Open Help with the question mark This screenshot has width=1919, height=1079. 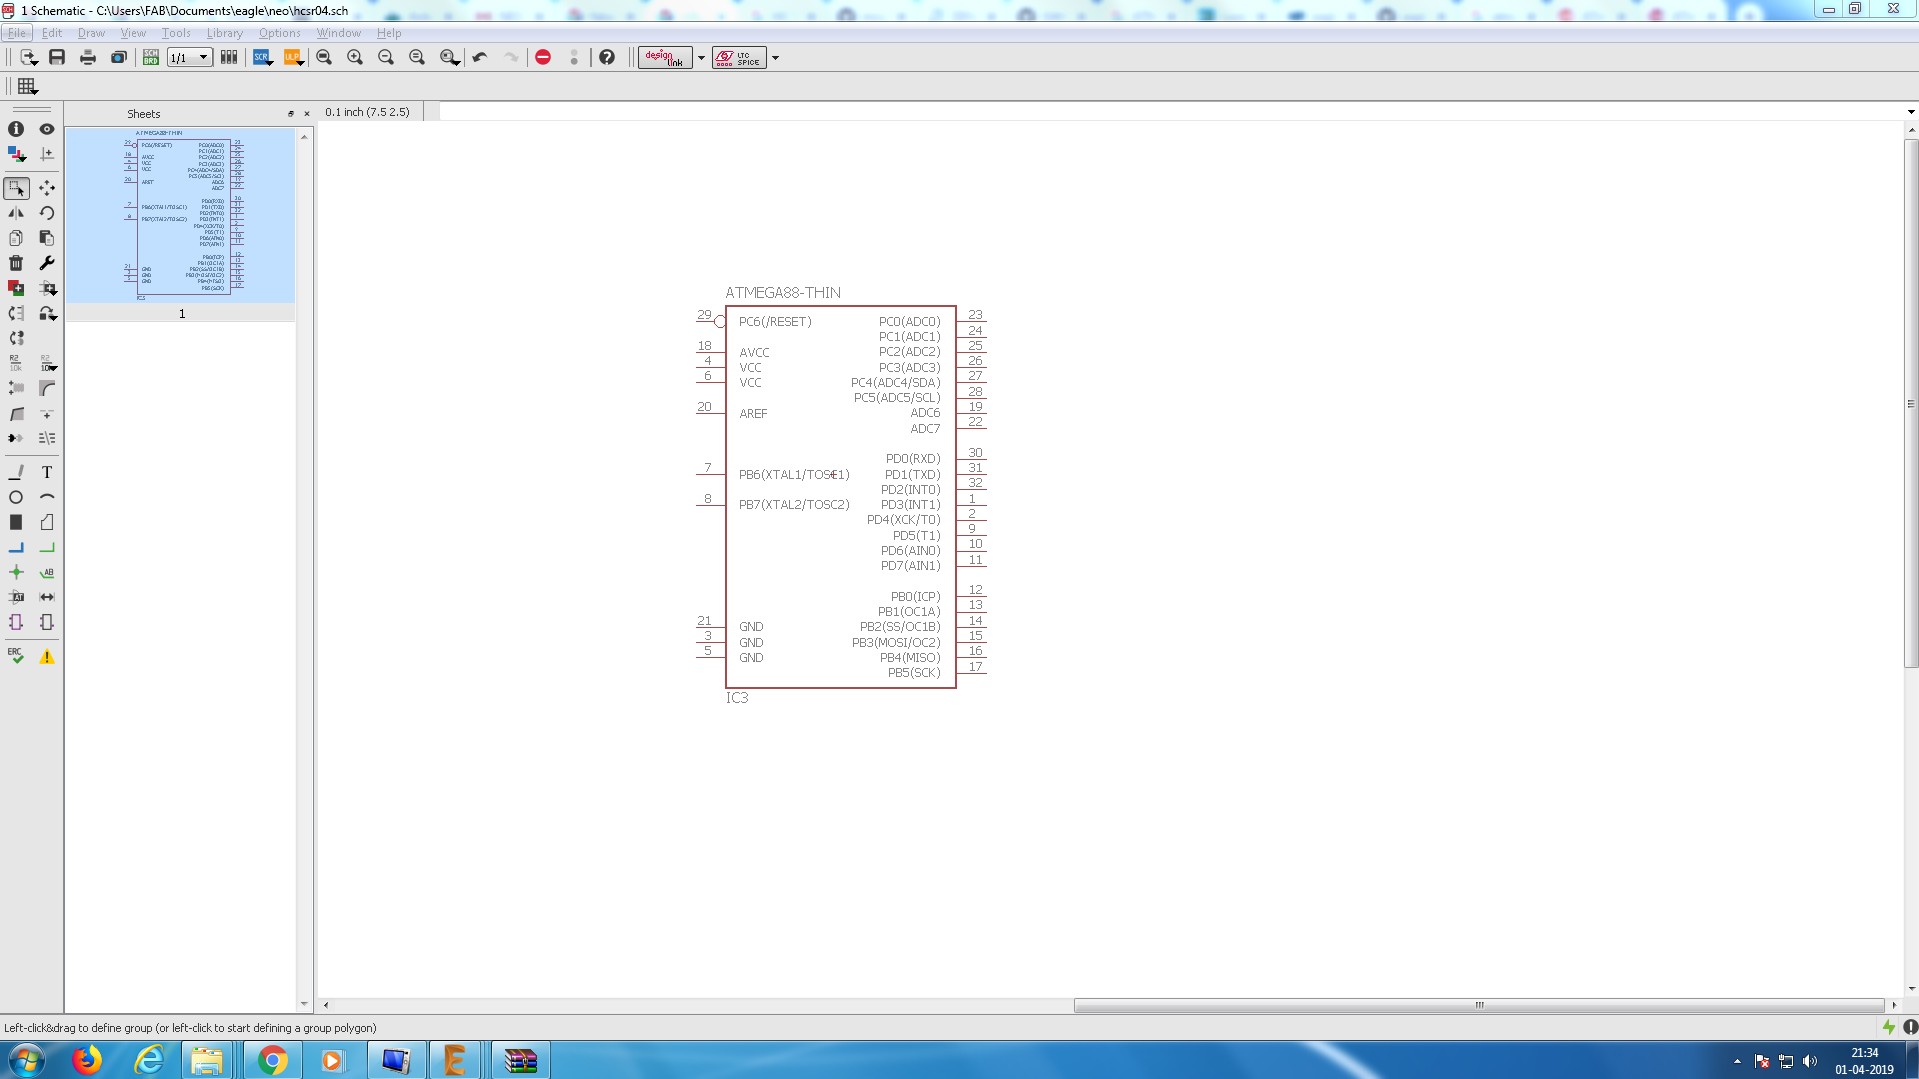point(607,57)
